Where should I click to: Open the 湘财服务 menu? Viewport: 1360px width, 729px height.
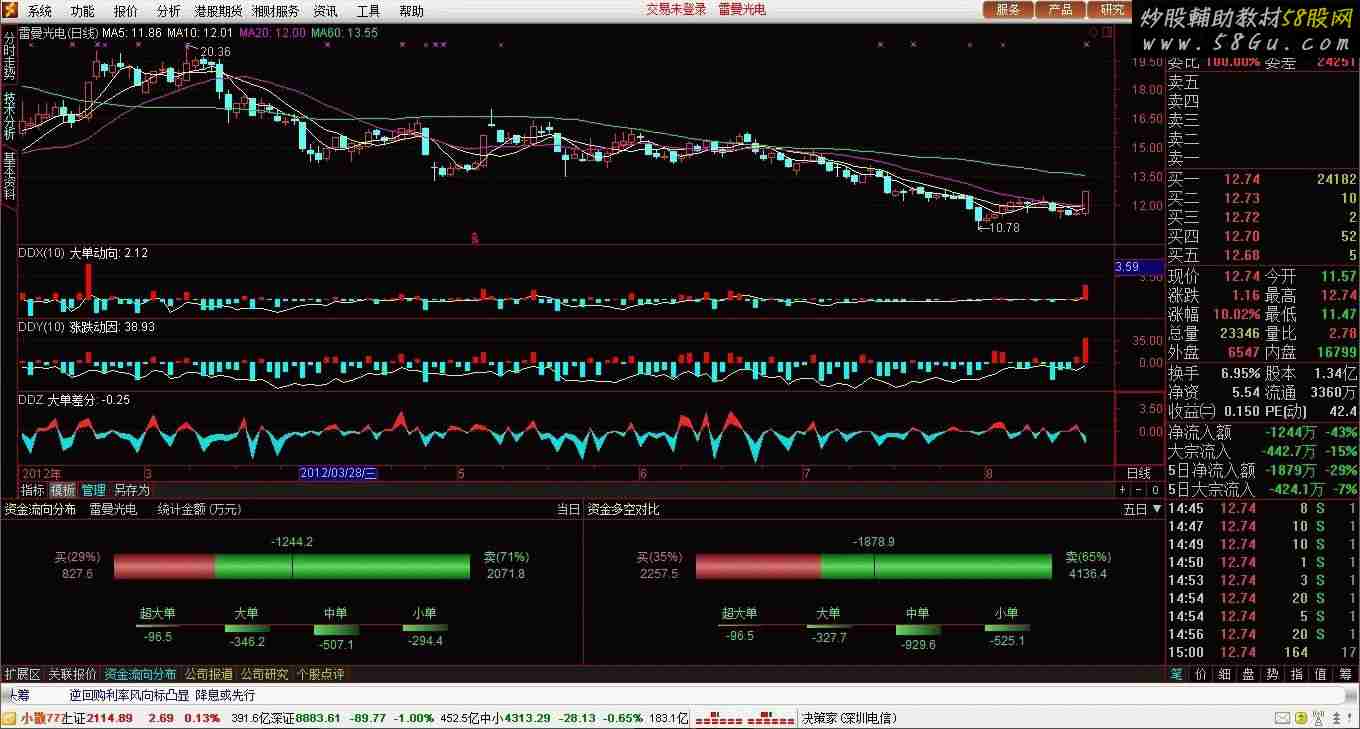[275, 12]
